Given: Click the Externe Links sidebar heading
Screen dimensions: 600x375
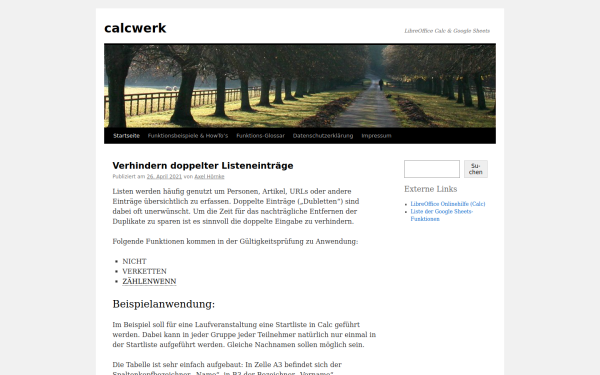Looking at the screenshot, I should point(430,189).
